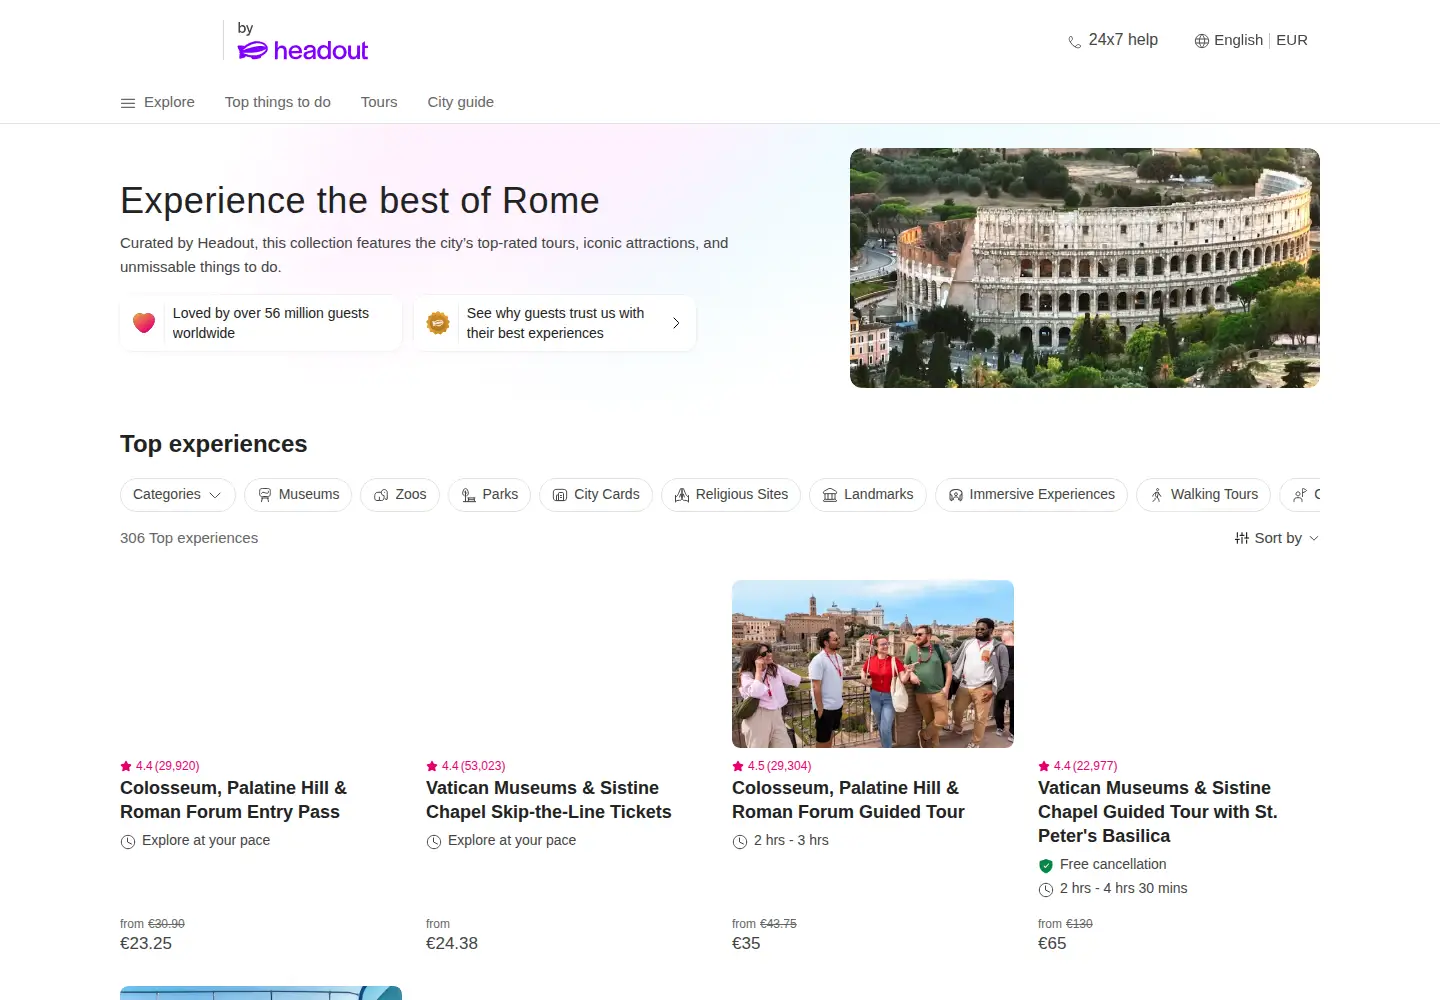1440x1000 pixels.
Task: Click the Colosseum aerial hero image
Action: 1085,268
